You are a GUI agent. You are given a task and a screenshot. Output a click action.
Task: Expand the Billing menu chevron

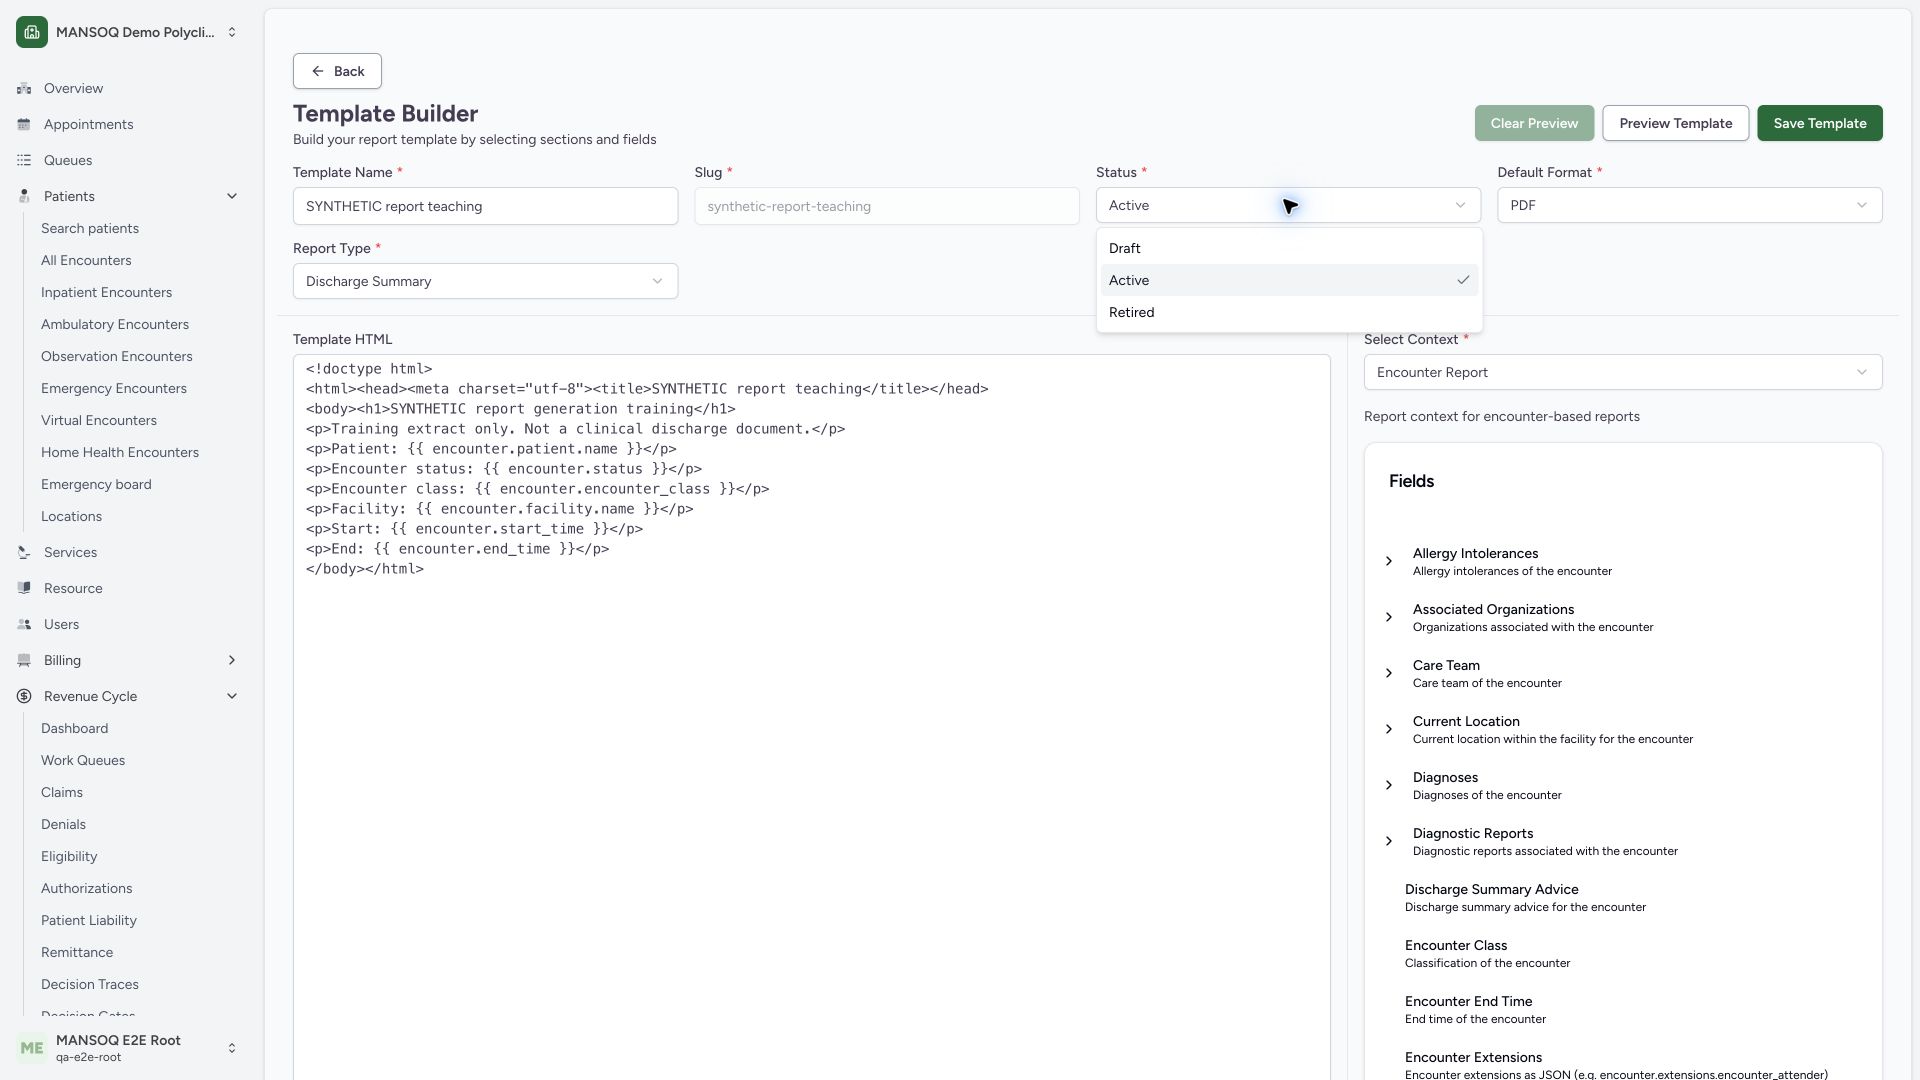pyautogui.click(x=232, y=660)
